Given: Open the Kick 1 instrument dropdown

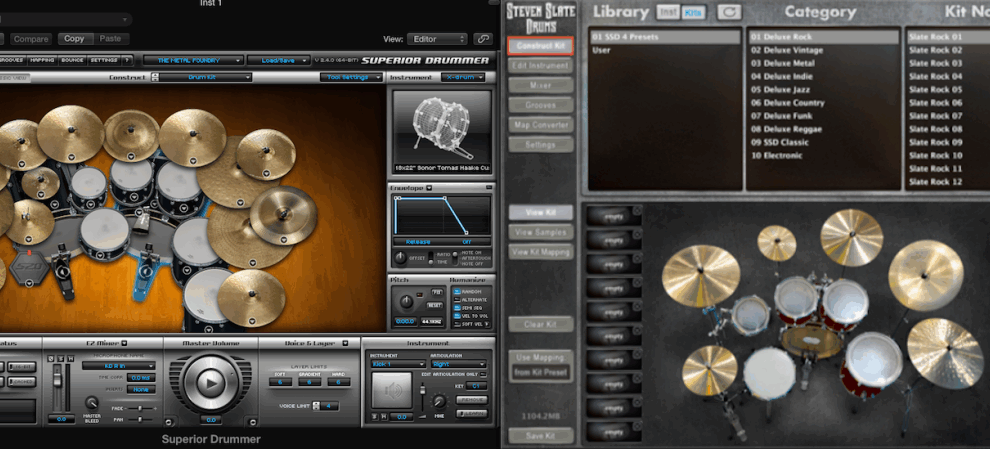Looking at the screenshot, I should click(398, 364).
